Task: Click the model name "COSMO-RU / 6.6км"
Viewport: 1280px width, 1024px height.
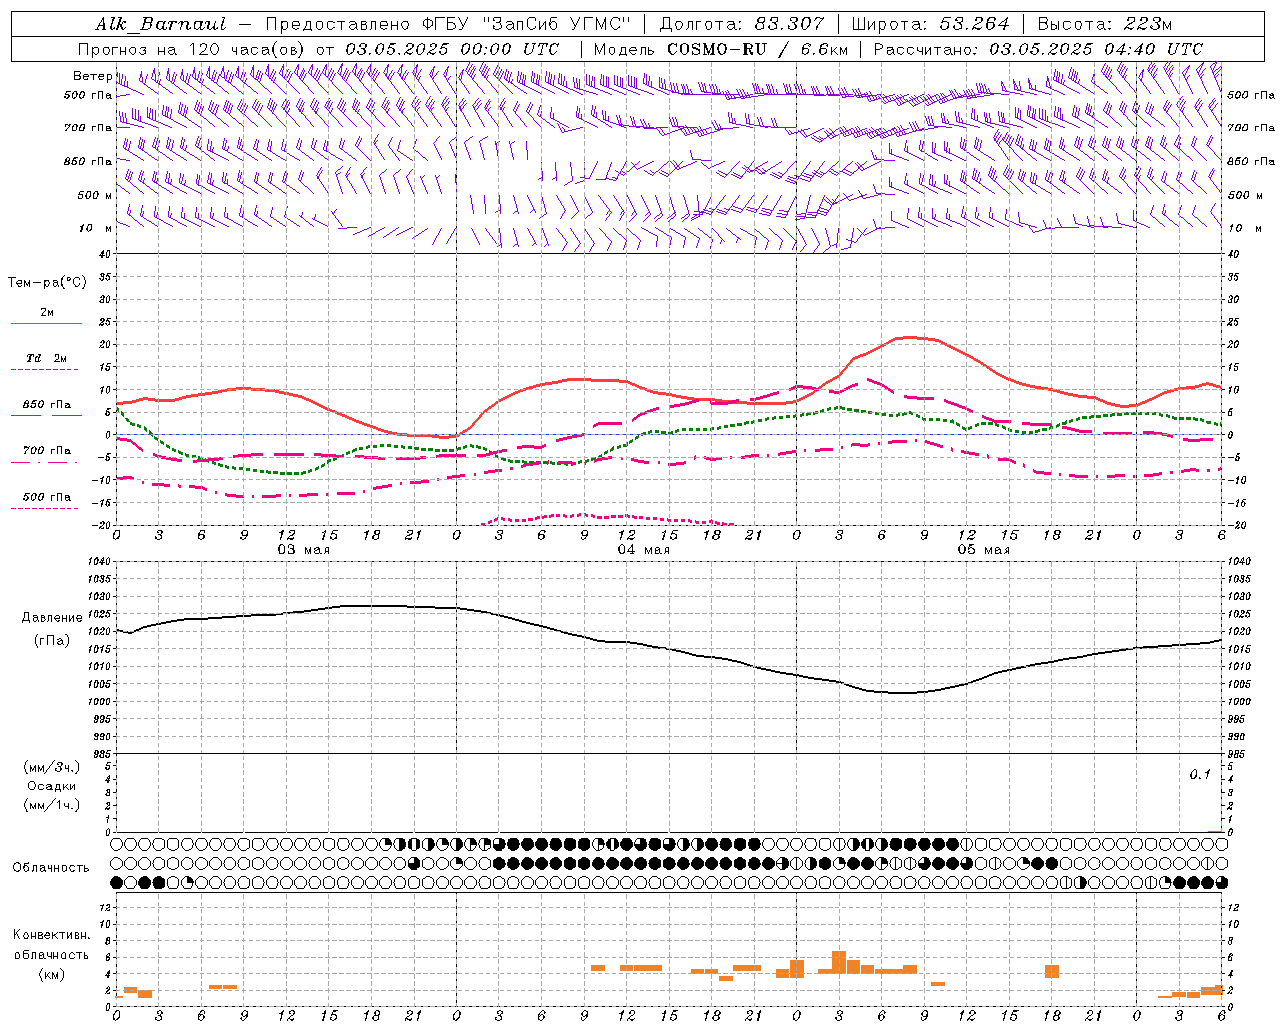Action: pyautogui.click(x=757, y=49)
